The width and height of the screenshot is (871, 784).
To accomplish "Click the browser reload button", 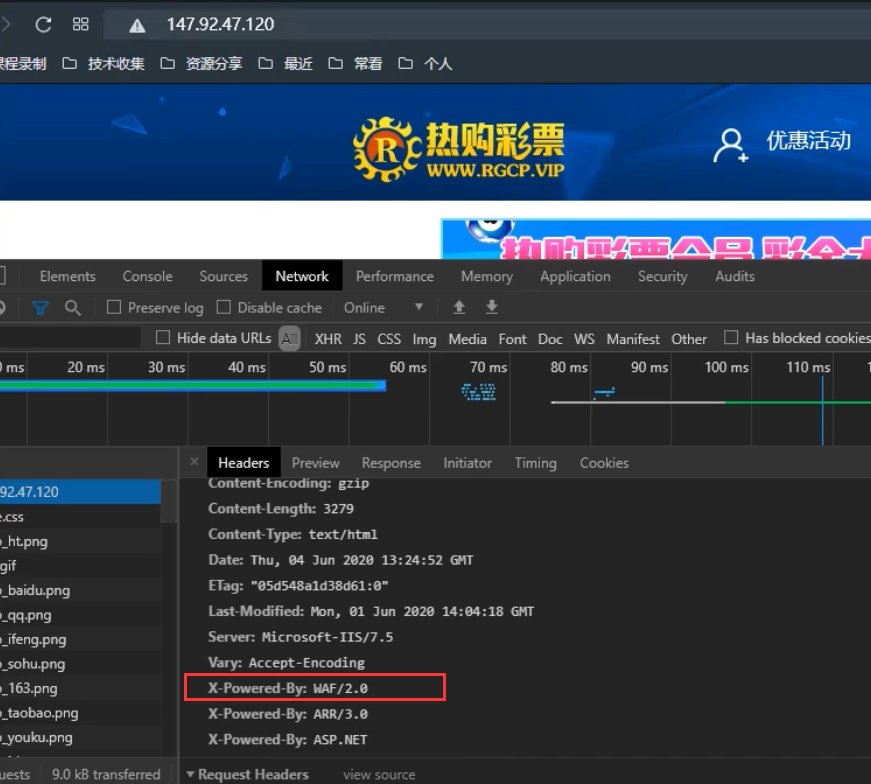I will [x=43, y=24].
